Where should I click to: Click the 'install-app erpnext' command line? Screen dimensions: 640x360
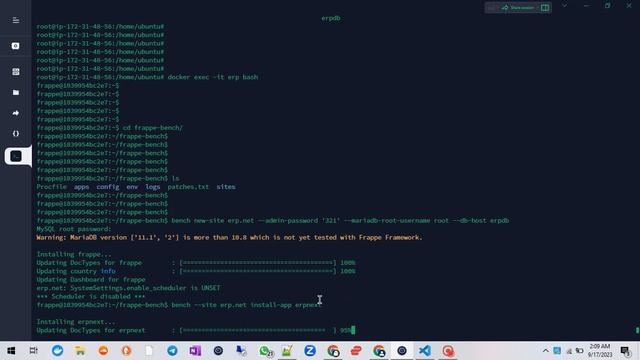click(x=179, y=305)
